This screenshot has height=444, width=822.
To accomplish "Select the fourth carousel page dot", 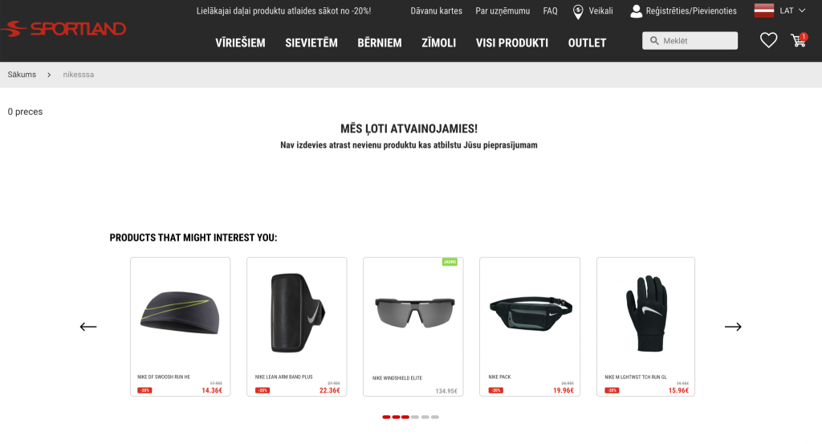I will point(415,417).
